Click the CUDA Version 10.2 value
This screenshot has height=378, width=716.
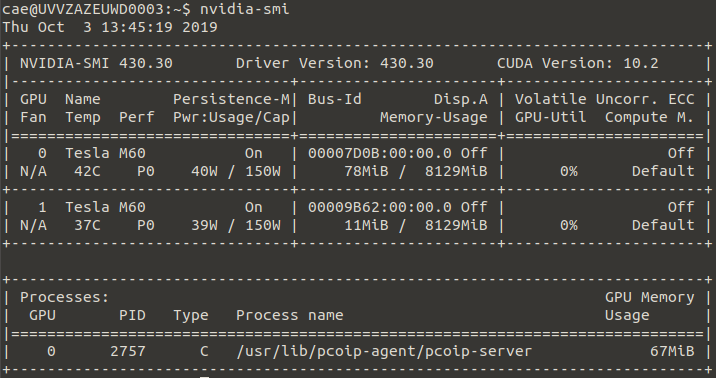pyautogui.click(x=578, y=63)
